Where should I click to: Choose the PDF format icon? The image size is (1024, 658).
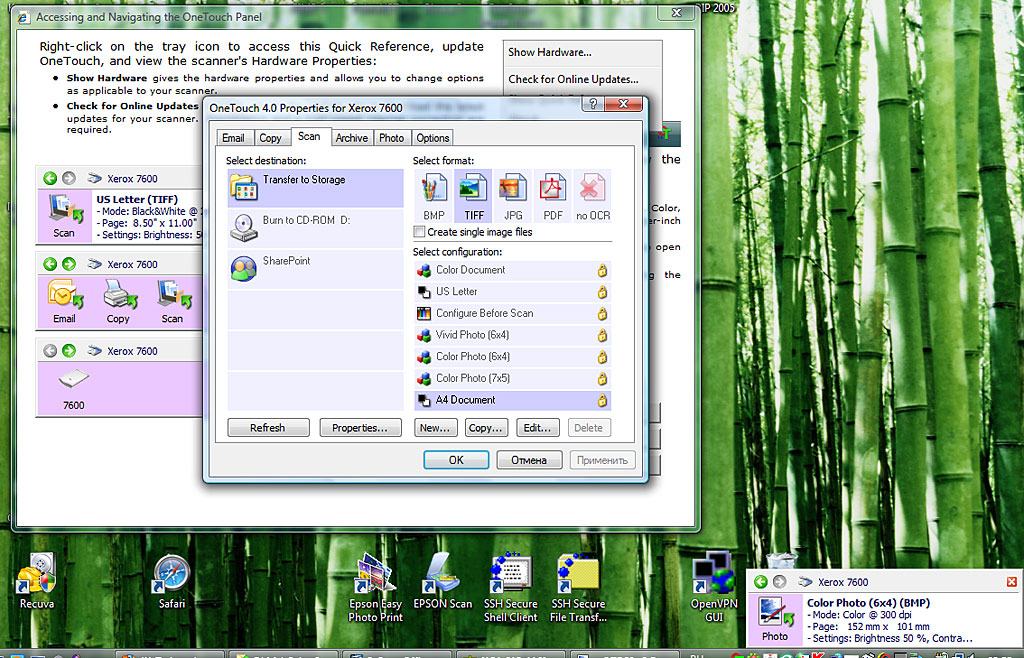coord(552,196)
